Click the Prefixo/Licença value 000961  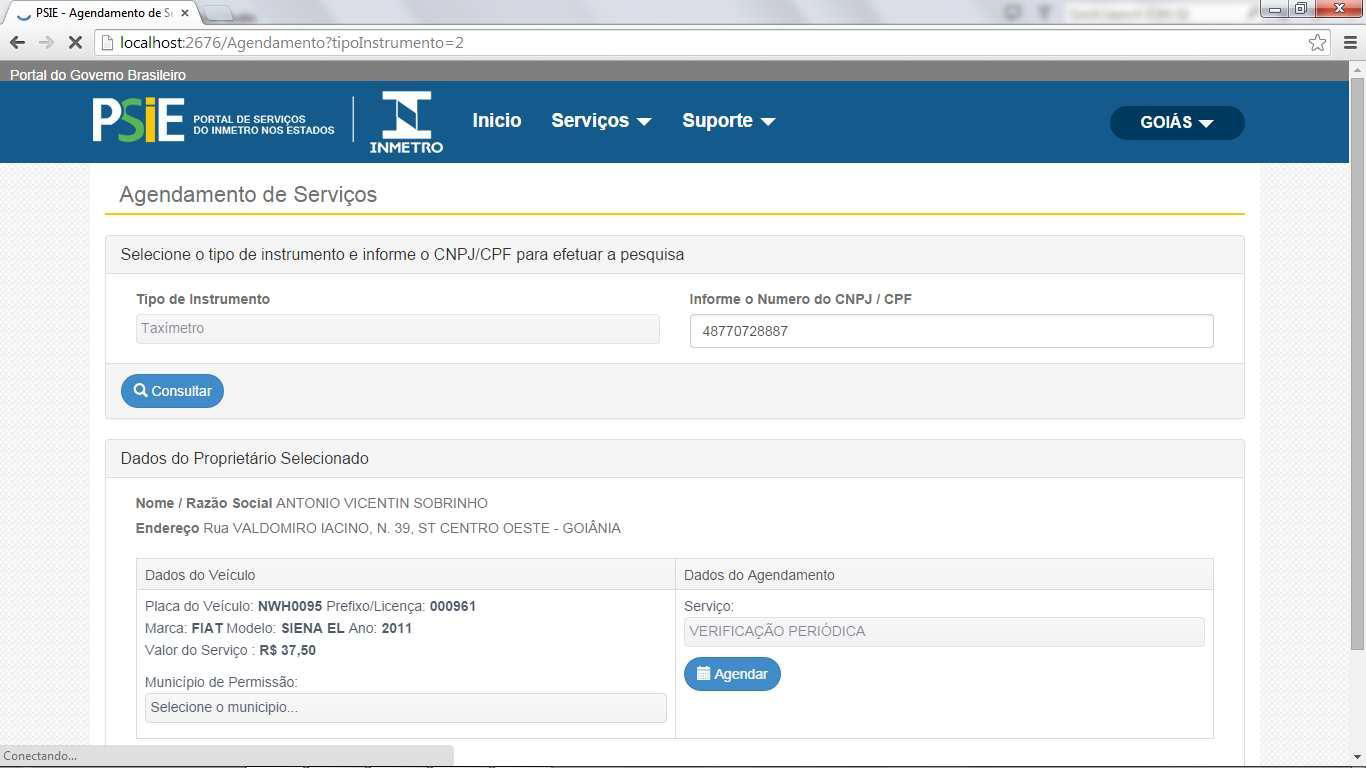[453, 606]
